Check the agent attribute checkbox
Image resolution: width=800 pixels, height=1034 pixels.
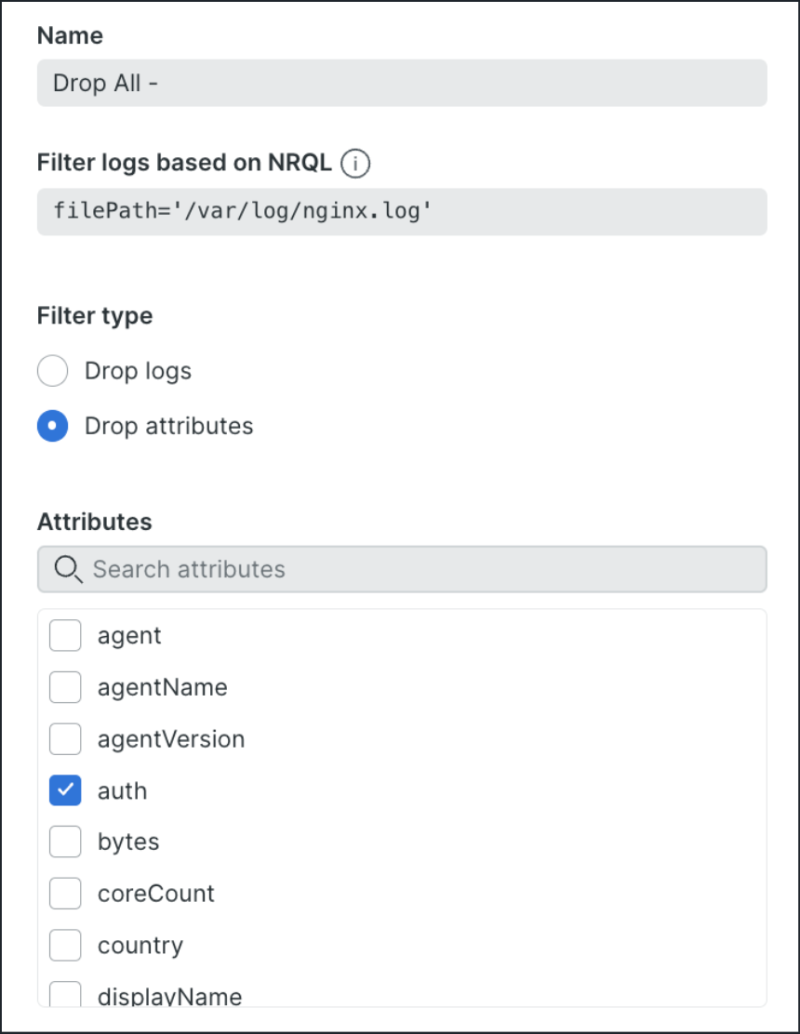[x=64, y=635]
